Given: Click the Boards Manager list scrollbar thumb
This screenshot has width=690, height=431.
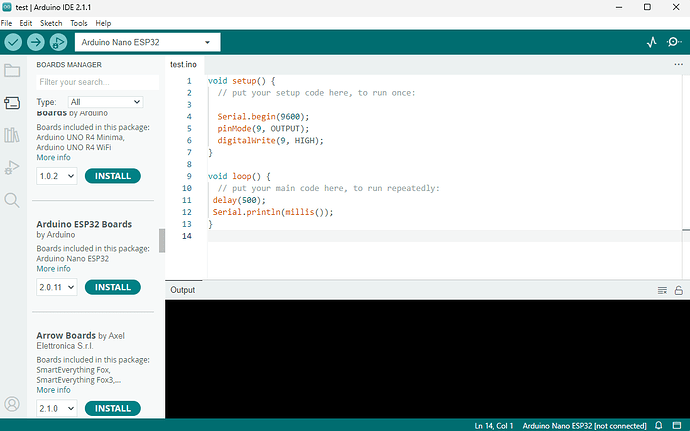Looking at the screenshot, I should (x=162, y=240).
